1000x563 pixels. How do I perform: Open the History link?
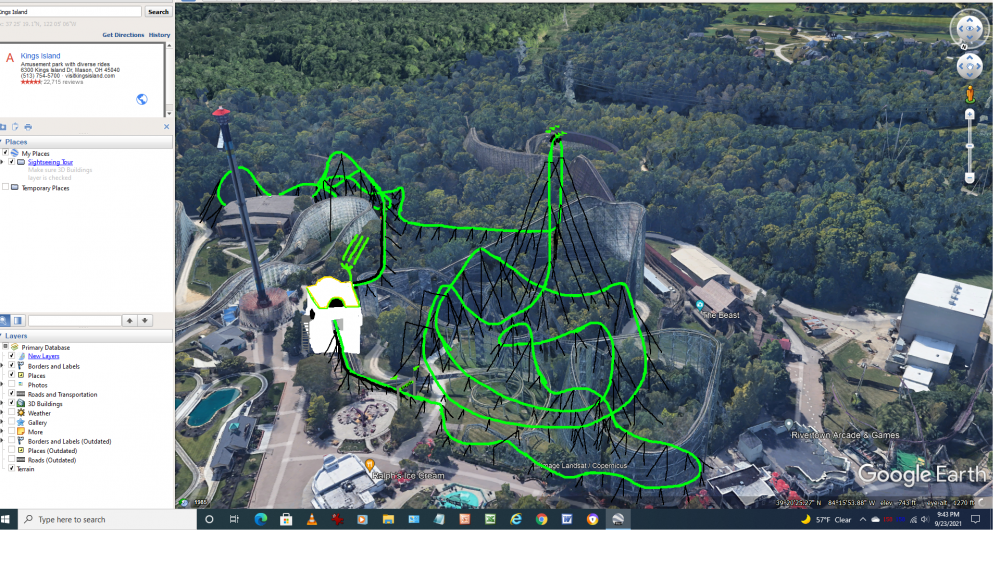(159, 35)
